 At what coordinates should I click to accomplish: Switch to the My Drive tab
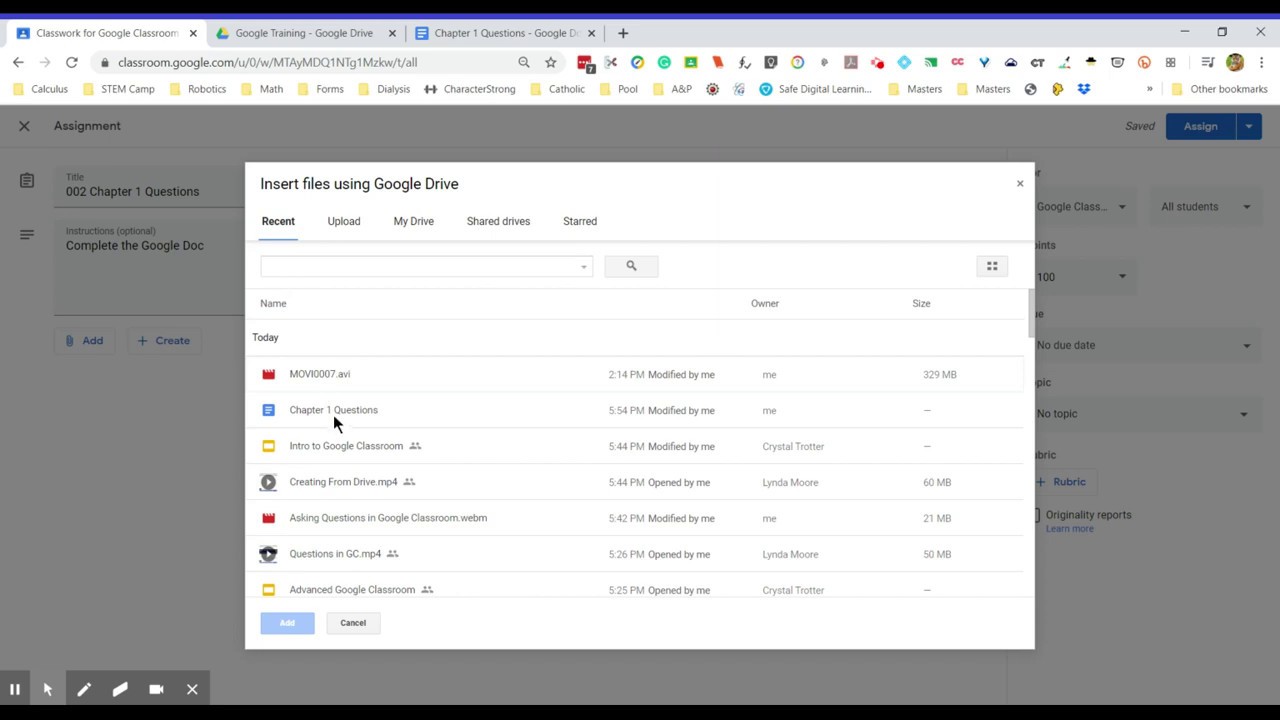[413, 221]
